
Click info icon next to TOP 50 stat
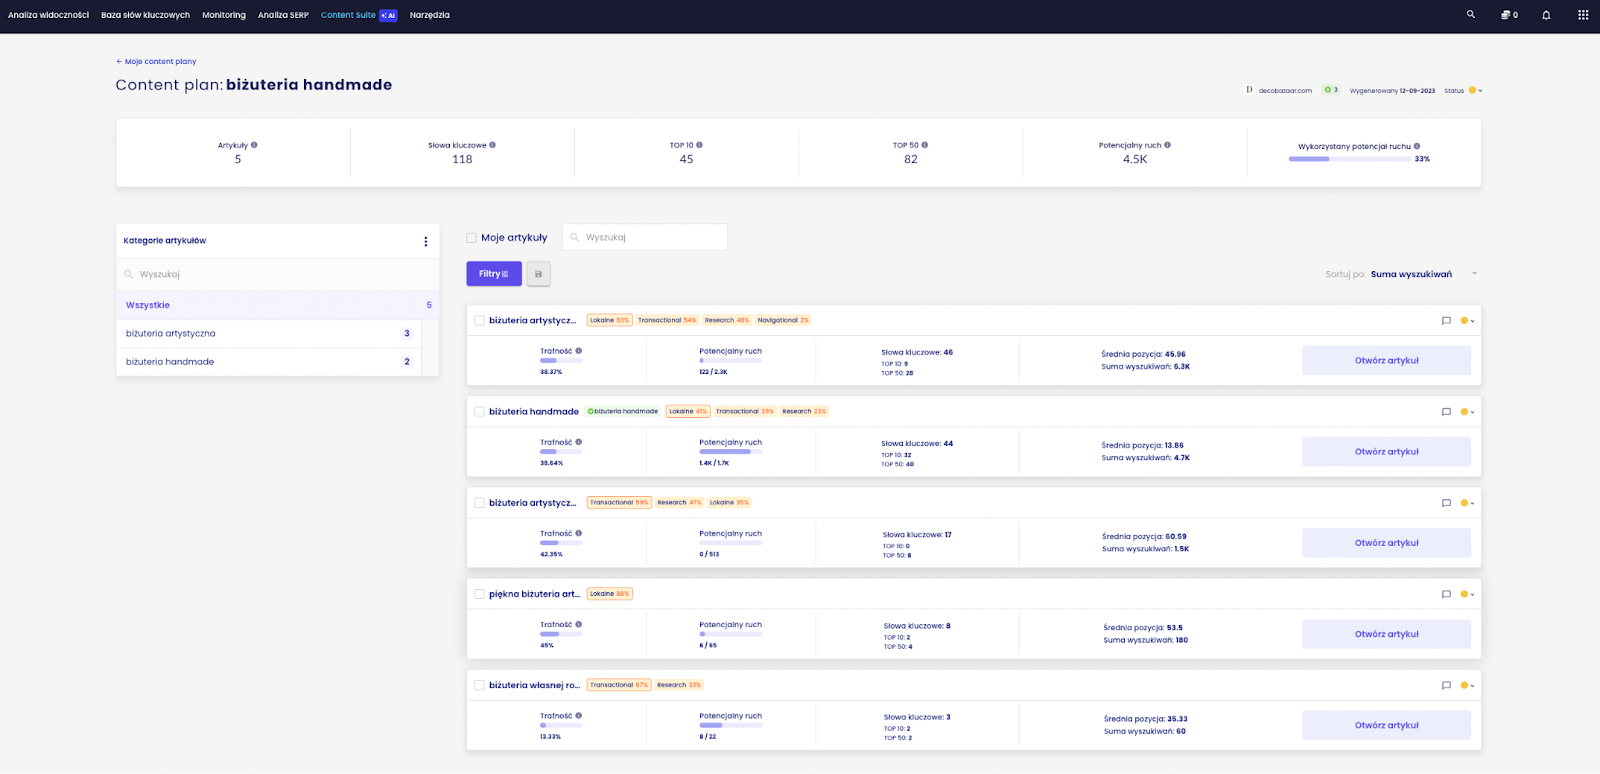pyautogui.click(x=924, y=145)
